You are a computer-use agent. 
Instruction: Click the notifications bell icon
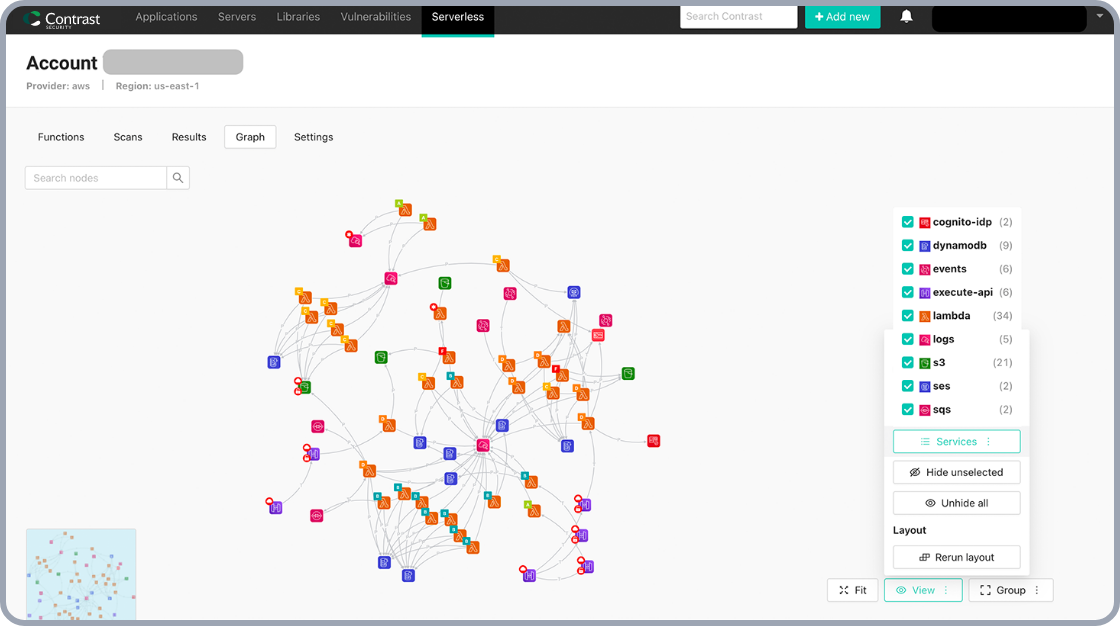click(x=906, y=17)
